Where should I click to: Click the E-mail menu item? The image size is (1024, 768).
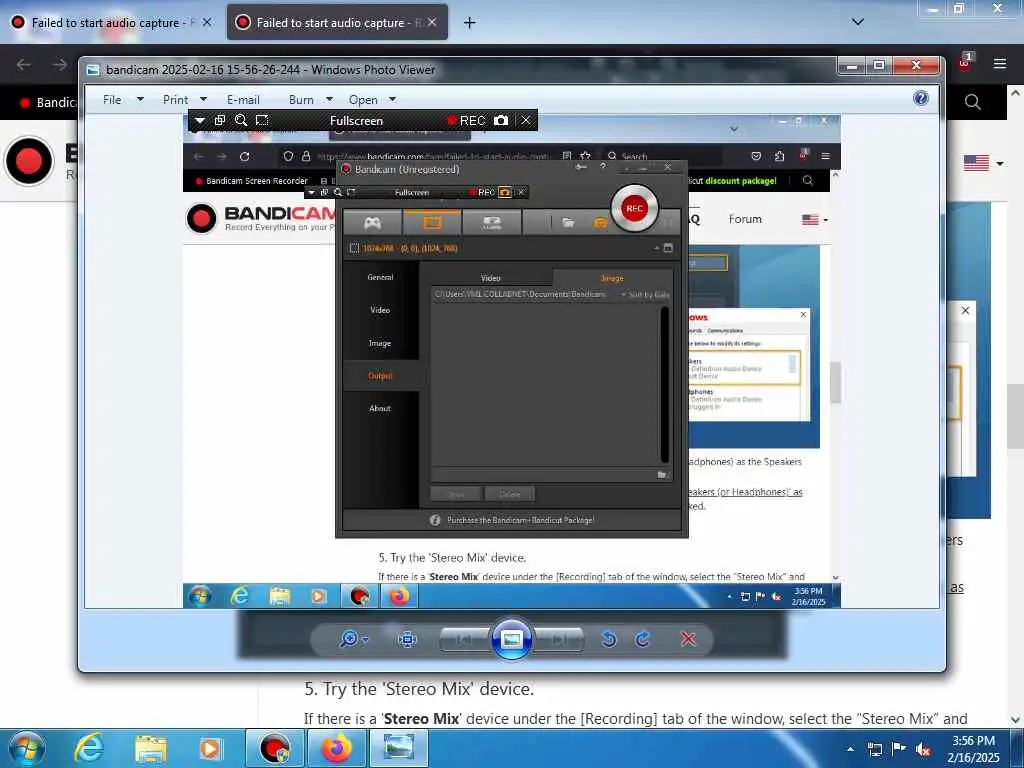[x=243, y=100]
